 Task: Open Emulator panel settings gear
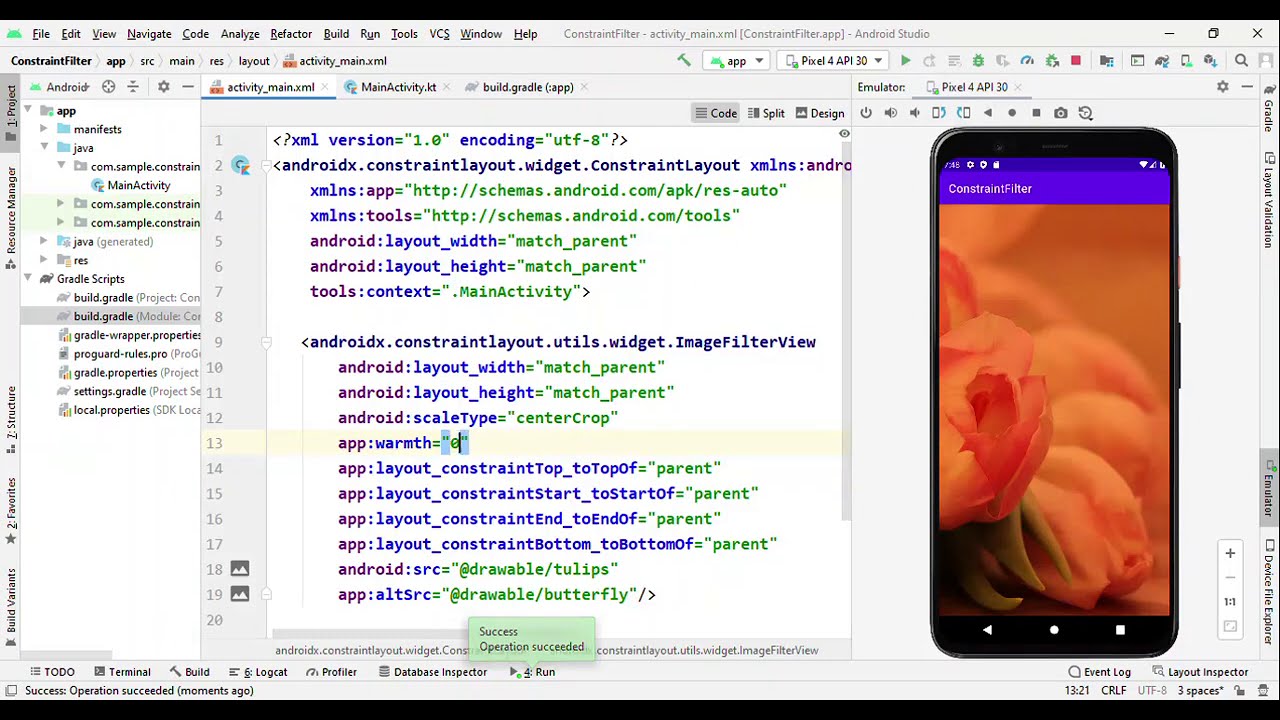pos(1222,87)
